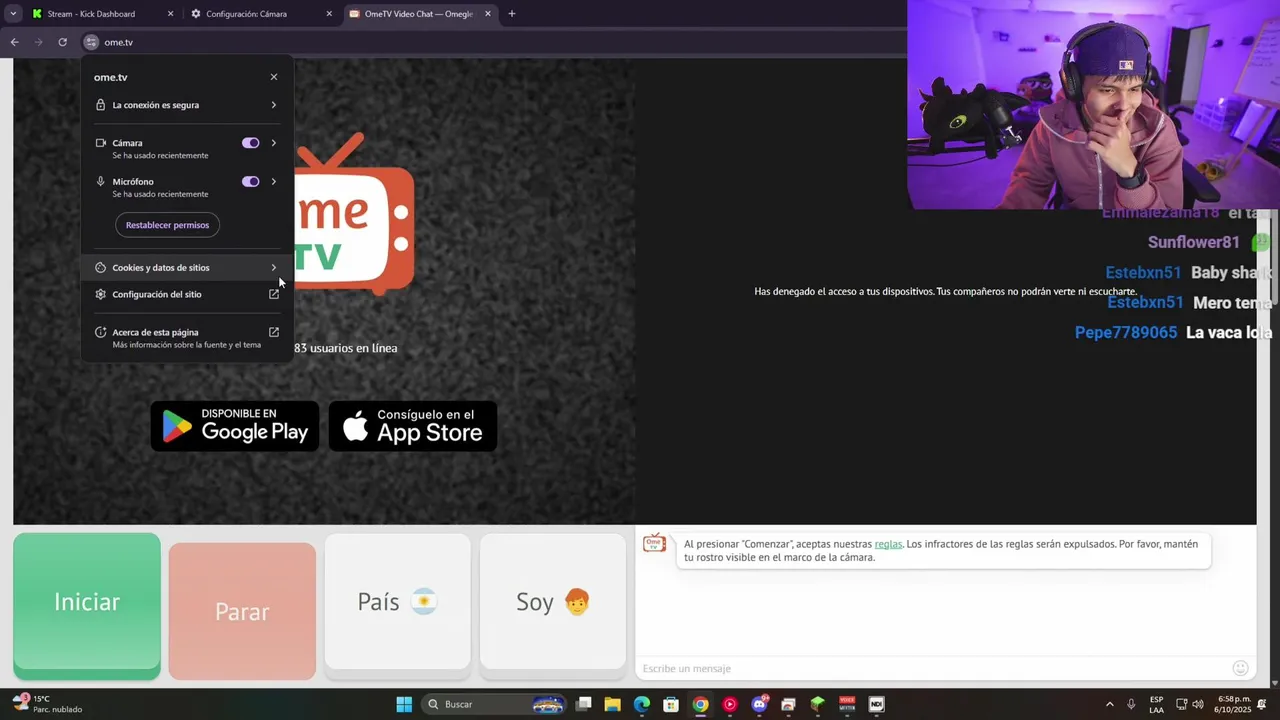
Task: Go back to previous page
Action: (14, 42)
